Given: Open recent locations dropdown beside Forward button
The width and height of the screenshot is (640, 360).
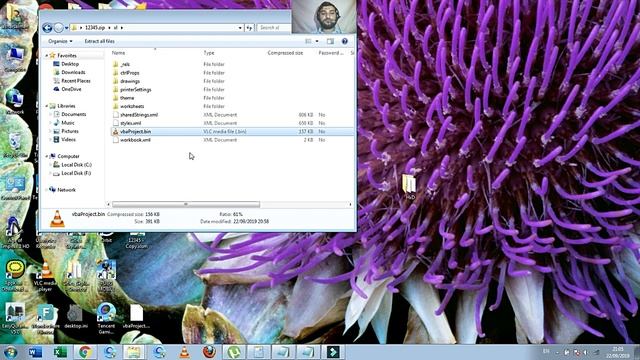Looking at the screenshot, I should 67,28.
